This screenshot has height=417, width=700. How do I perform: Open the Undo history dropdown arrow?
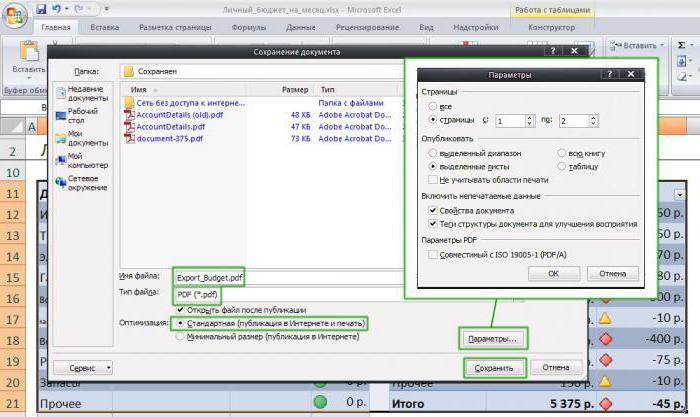tap(67, 9)
